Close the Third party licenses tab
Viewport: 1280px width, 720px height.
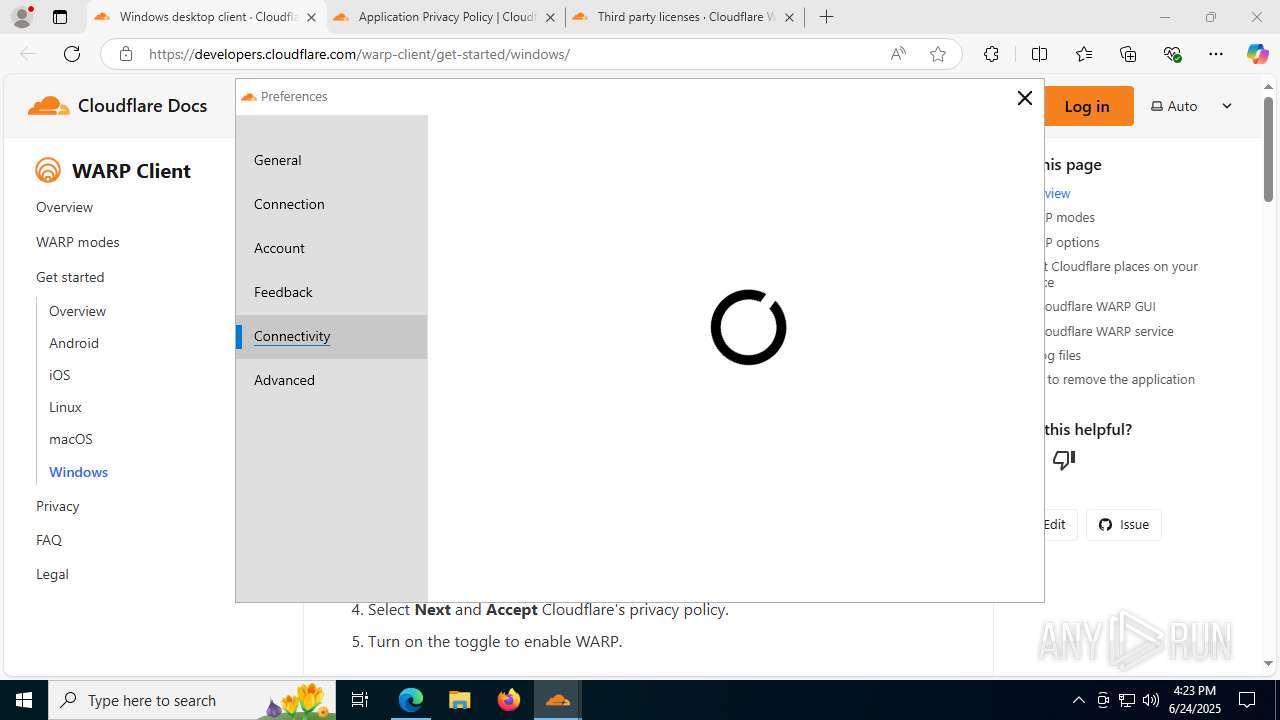click(789, 18)
